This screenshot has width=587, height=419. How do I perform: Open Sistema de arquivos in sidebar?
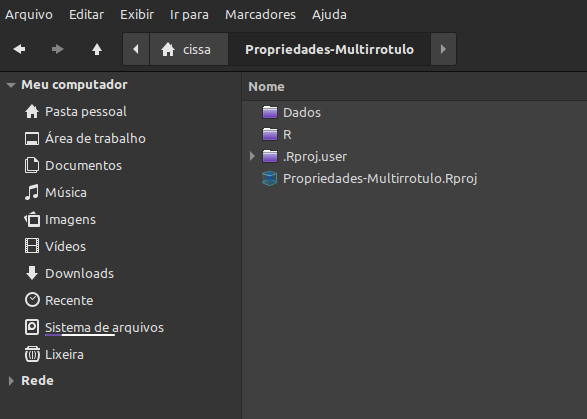click(x=104, y=327)
